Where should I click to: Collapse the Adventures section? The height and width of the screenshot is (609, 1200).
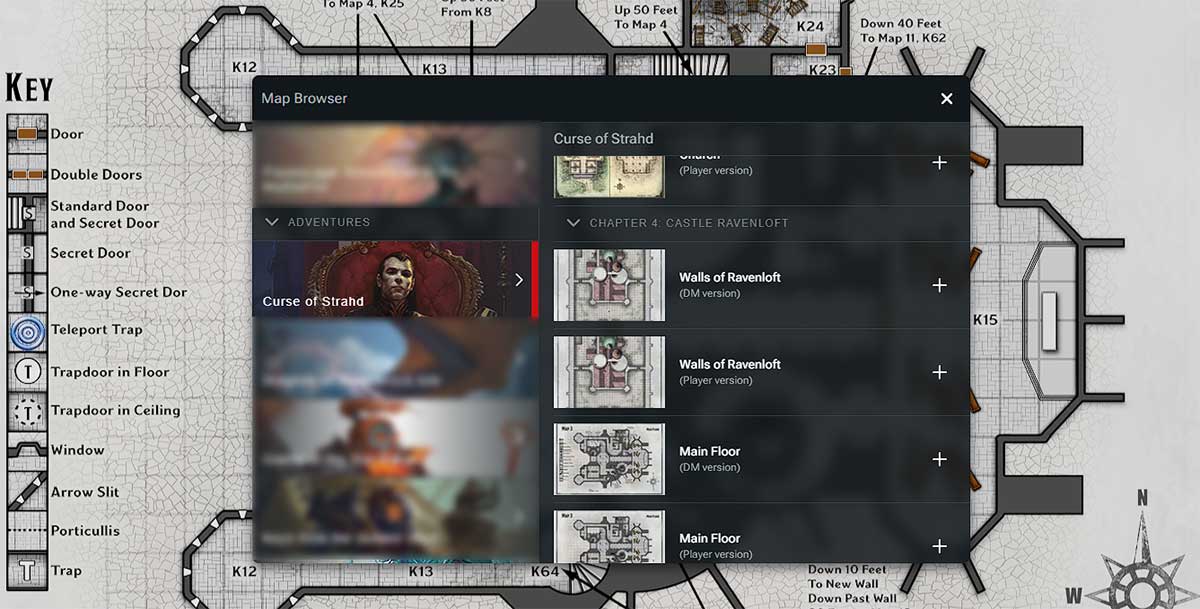click(272, 222)
